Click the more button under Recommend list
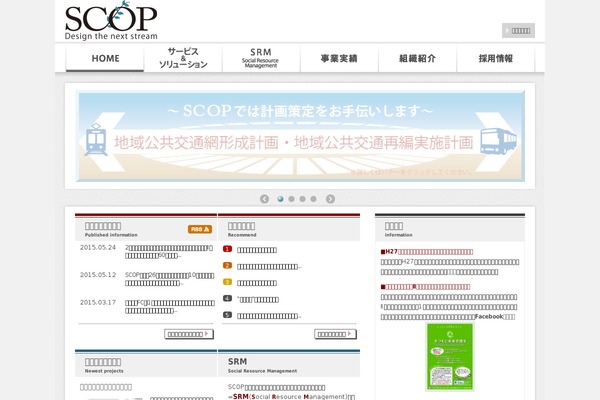600x400 pixels. (336, 334)
